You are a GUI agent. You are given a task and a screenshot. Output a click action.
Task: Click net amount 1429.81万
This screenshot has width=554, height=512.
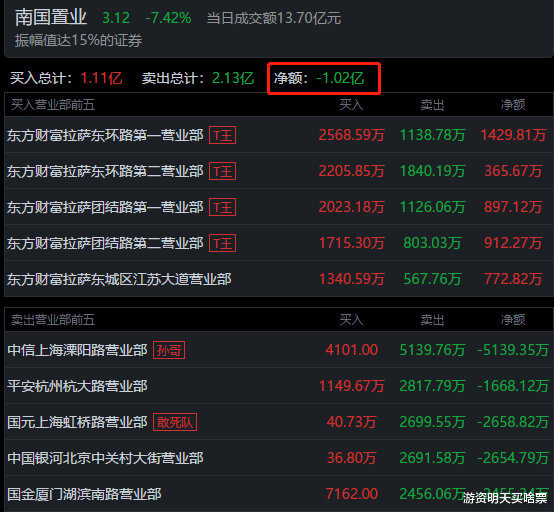pyautogui.click(x=513, y=135)
